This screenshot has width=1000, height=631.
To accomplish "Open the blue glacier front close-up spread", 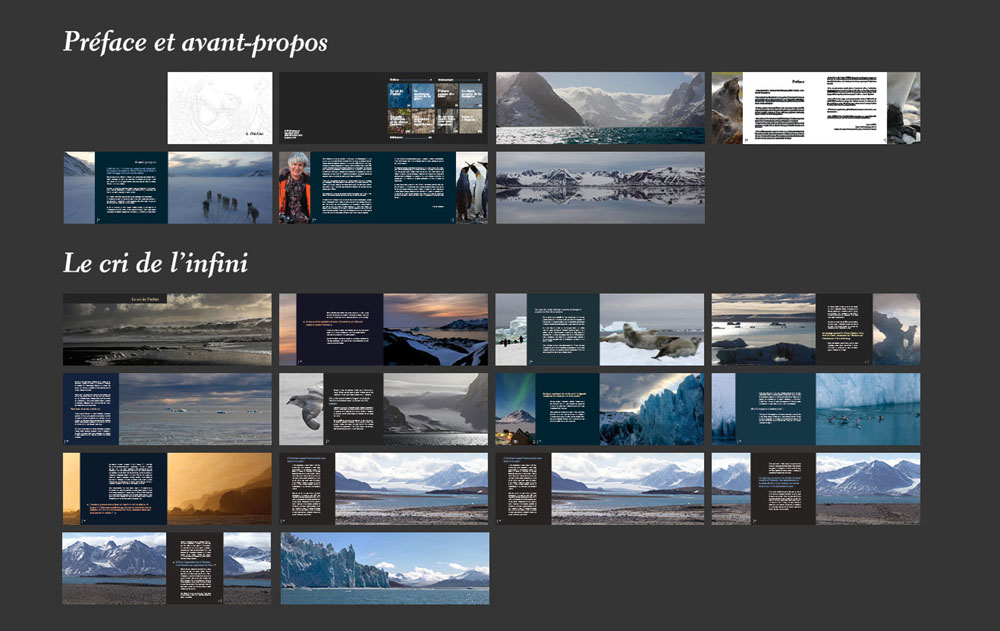I will 670,408.
